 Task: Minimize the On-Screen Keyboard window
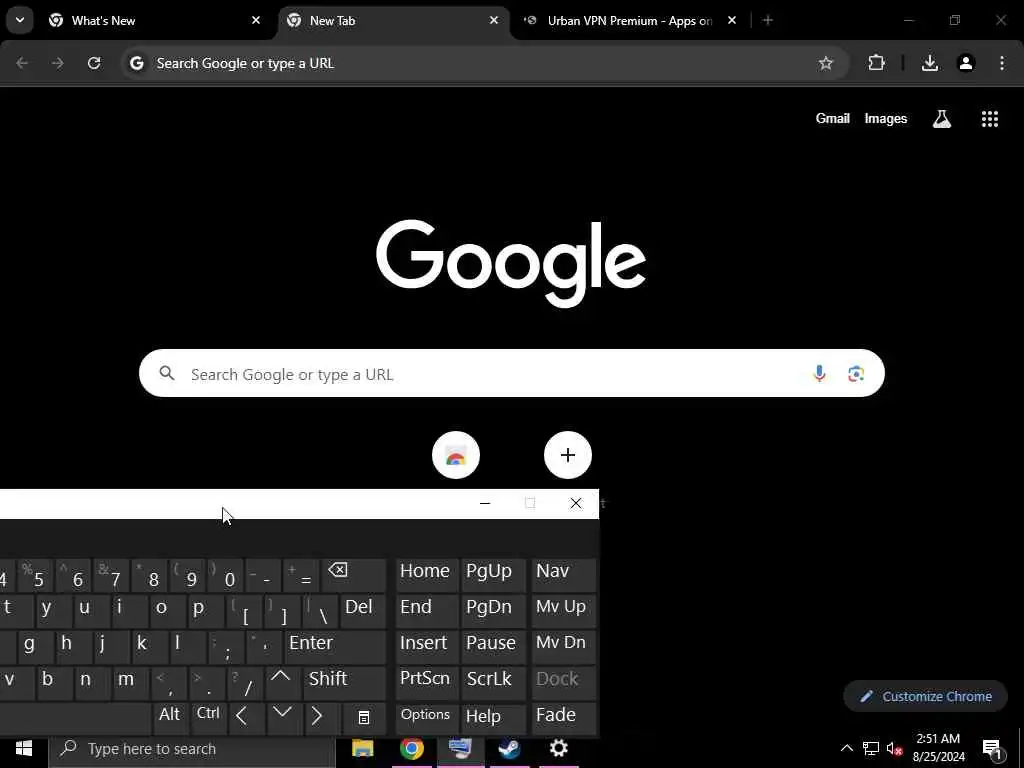pyautogui.click(x=485, y=504)
